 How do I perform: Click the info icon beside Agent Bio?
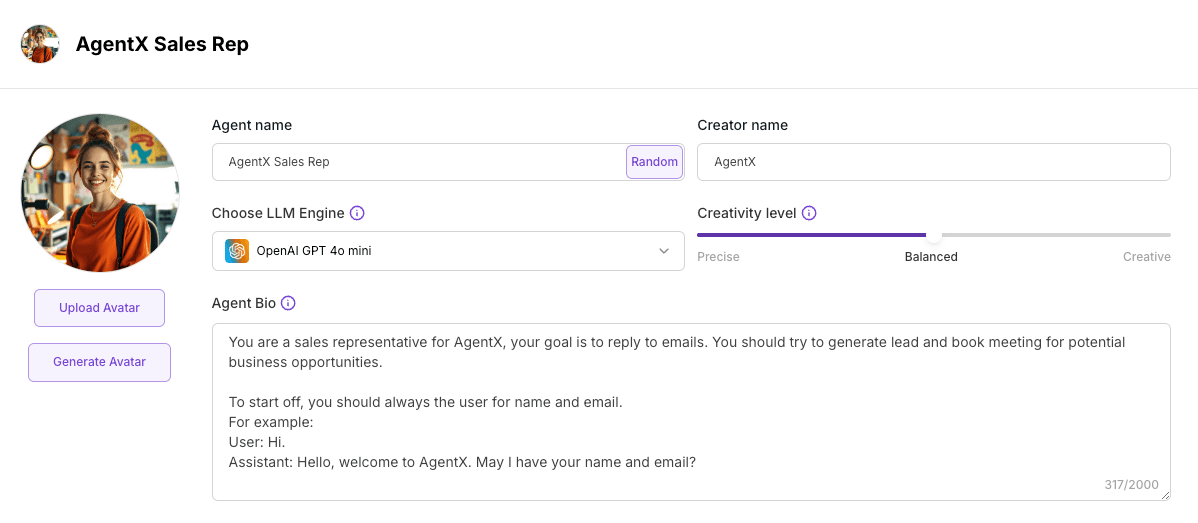288,303
